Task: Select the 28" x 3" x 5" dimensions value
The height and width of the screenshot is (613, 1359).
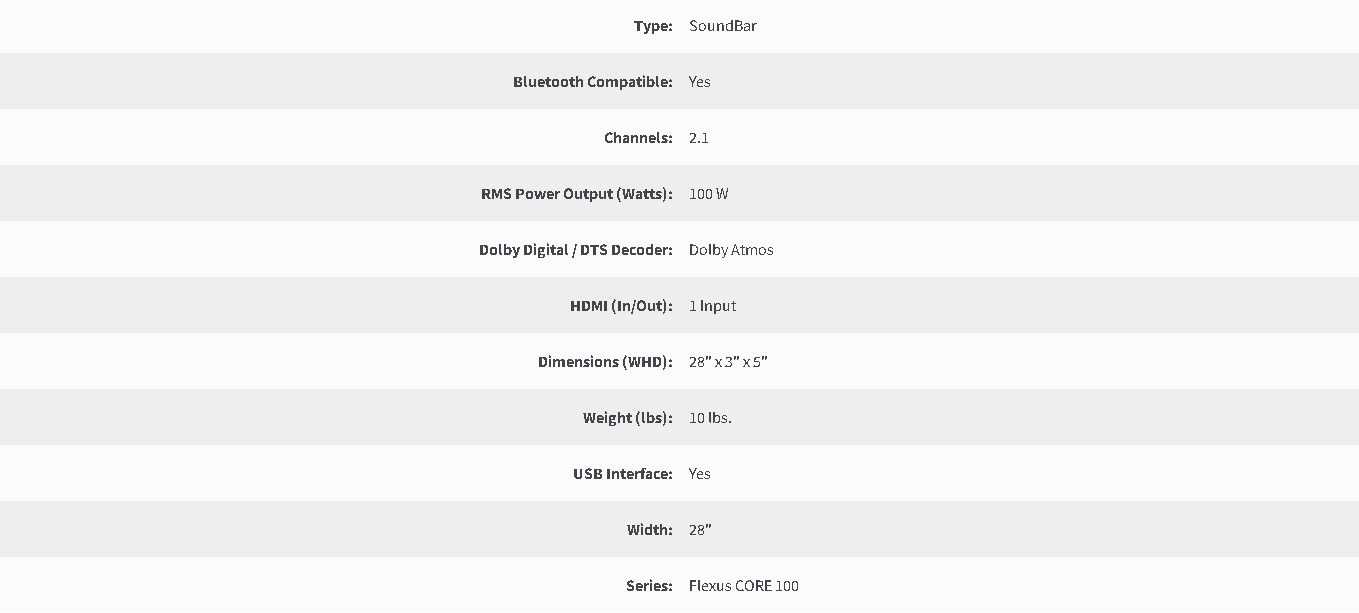Action: (728, 362)
